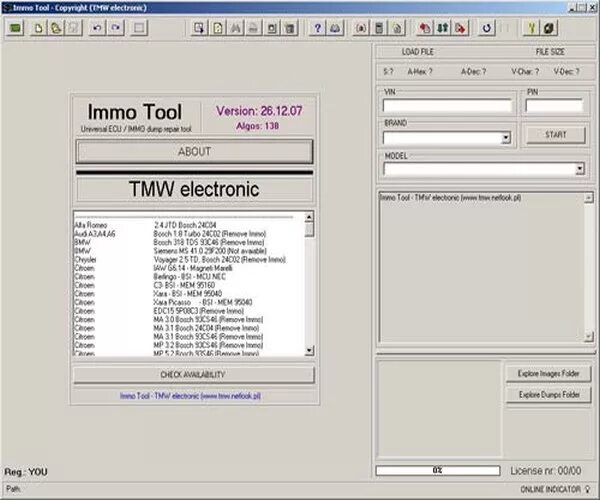Click the empty square toolbar button
Viewport: 600px width, 500px height.
pos(139,28)
